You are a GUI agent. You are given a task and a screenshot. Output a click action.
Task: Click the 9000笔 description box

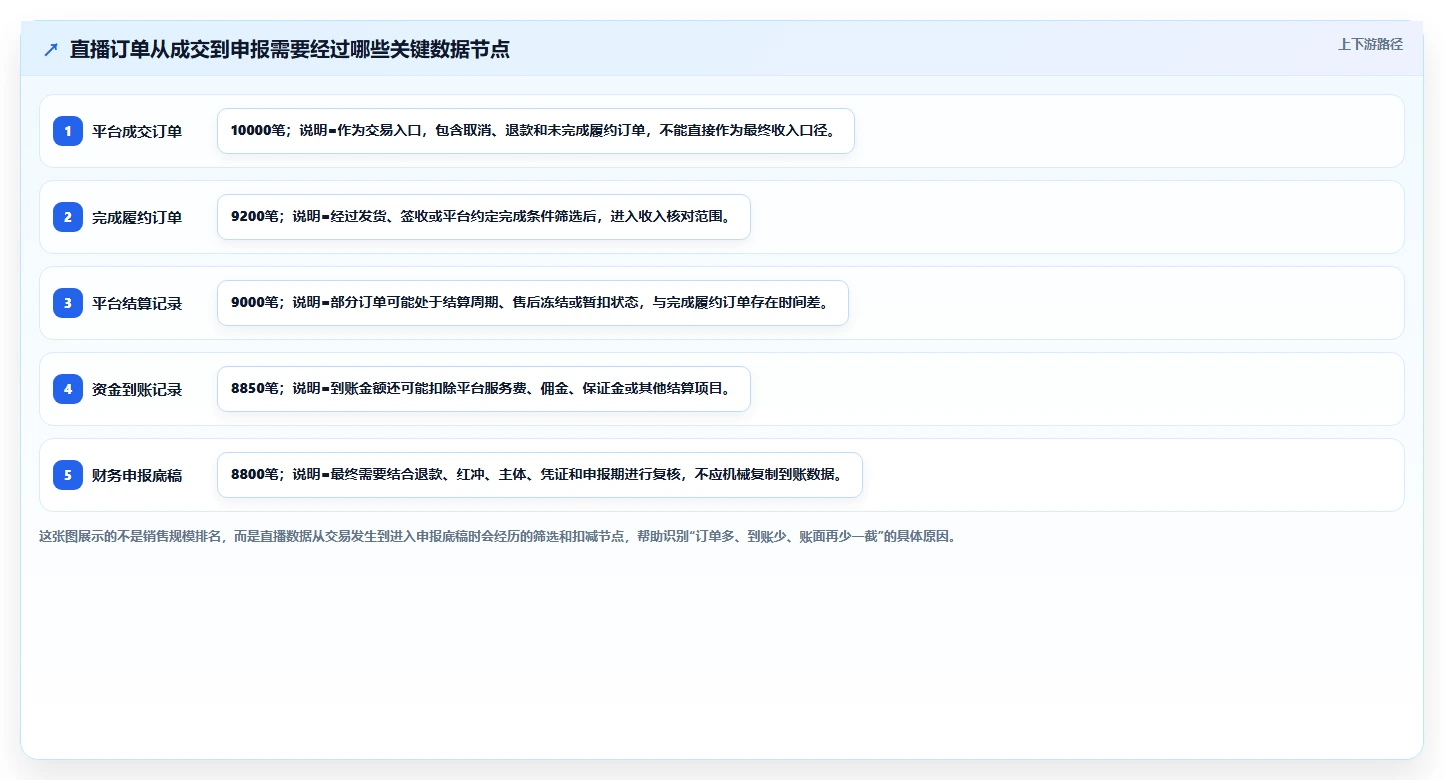coord(533,303)
